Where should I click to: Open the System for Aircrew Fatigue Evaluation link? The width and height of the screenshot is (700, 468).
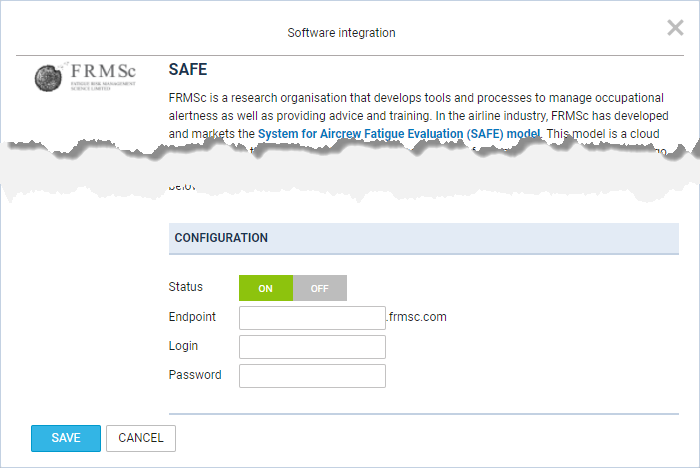[399, 134]
